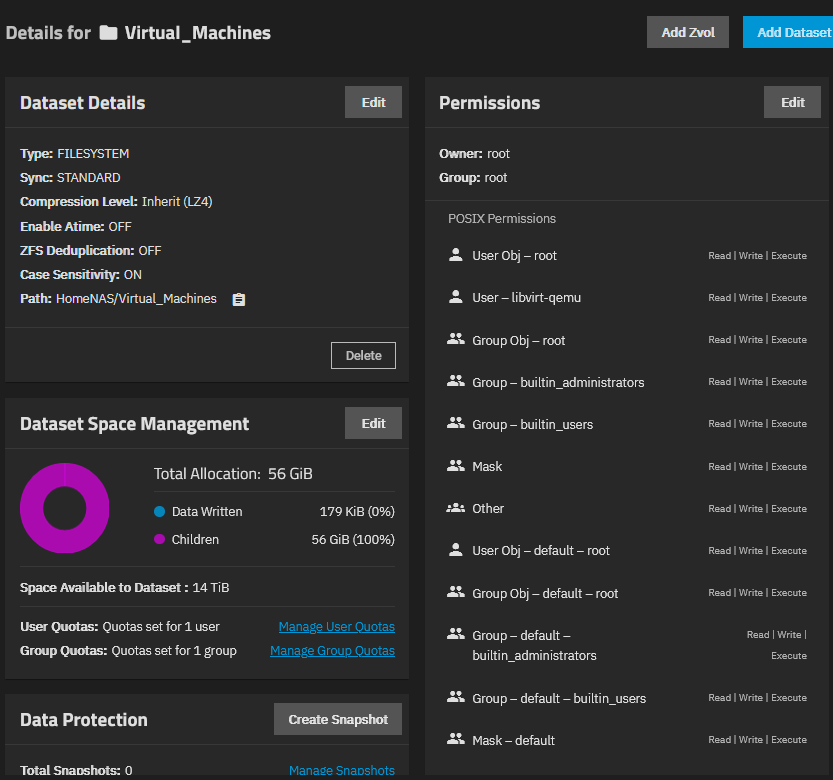Click the 179 KiB (0%) value

357,512
